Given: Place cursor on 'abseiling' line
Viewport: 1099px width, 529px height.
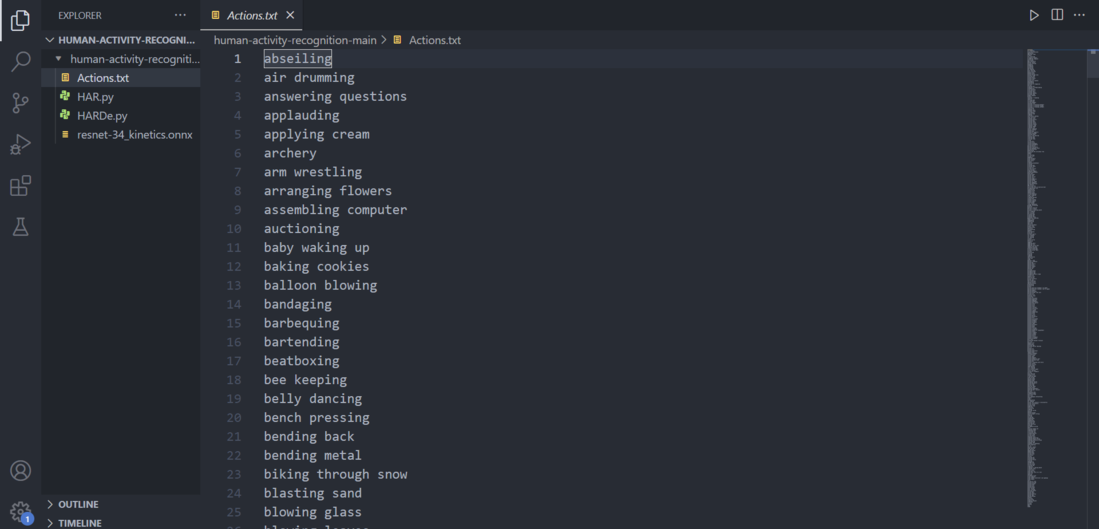Looking at the screenshot, I should coord(298,59).
